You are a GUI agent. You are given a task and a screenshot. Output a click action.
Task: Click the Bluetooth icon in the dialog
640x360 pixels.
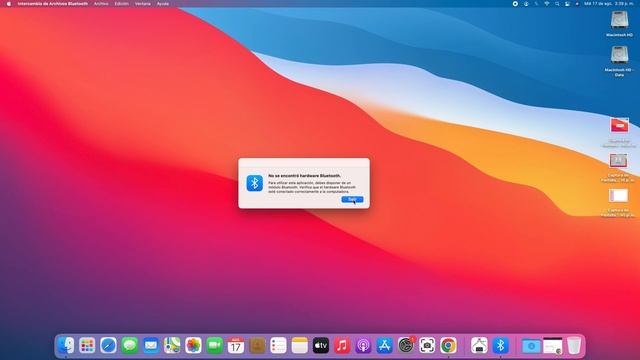tap(255, 183)
